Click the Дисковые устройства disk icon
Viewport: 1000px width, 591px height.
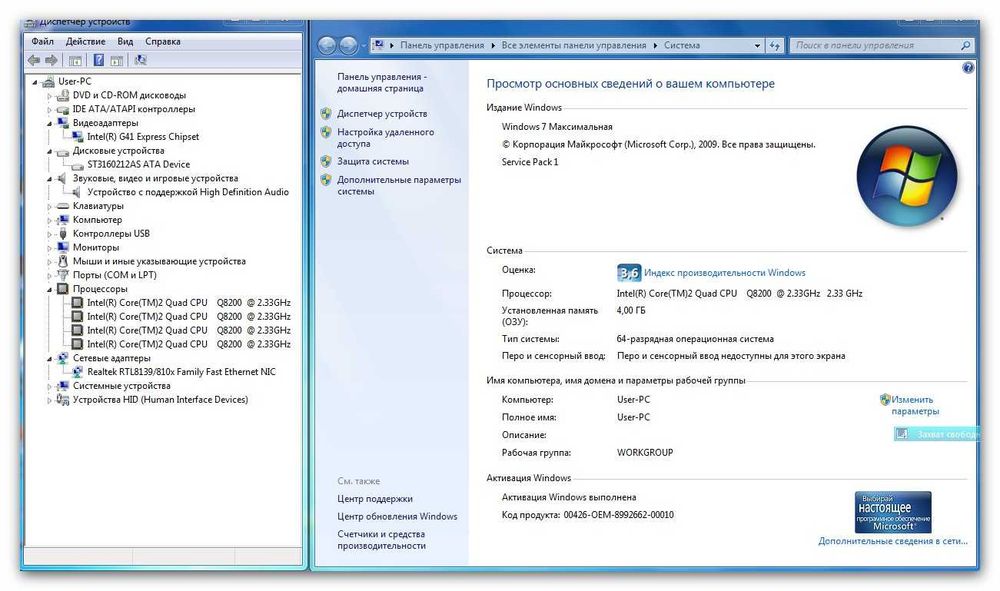point(62,151)
